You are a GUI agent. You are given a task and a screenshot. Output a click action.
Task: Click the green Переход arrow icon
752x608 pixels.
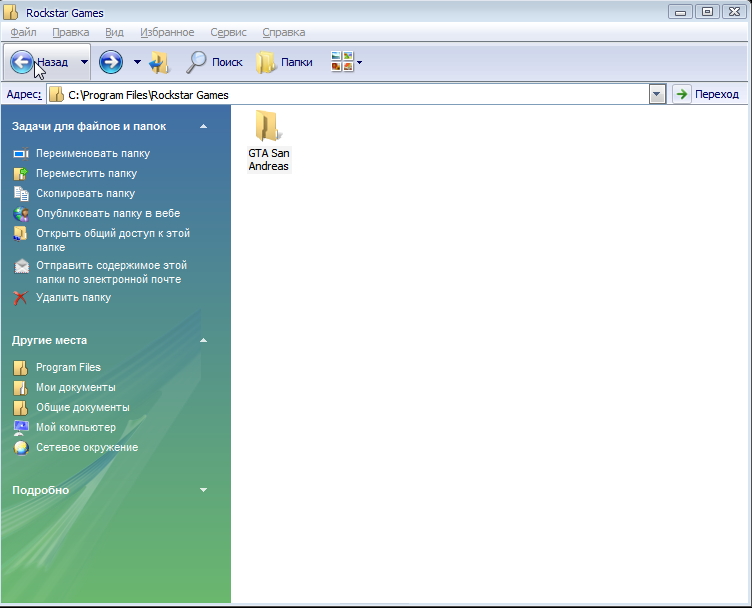point(682,94)
